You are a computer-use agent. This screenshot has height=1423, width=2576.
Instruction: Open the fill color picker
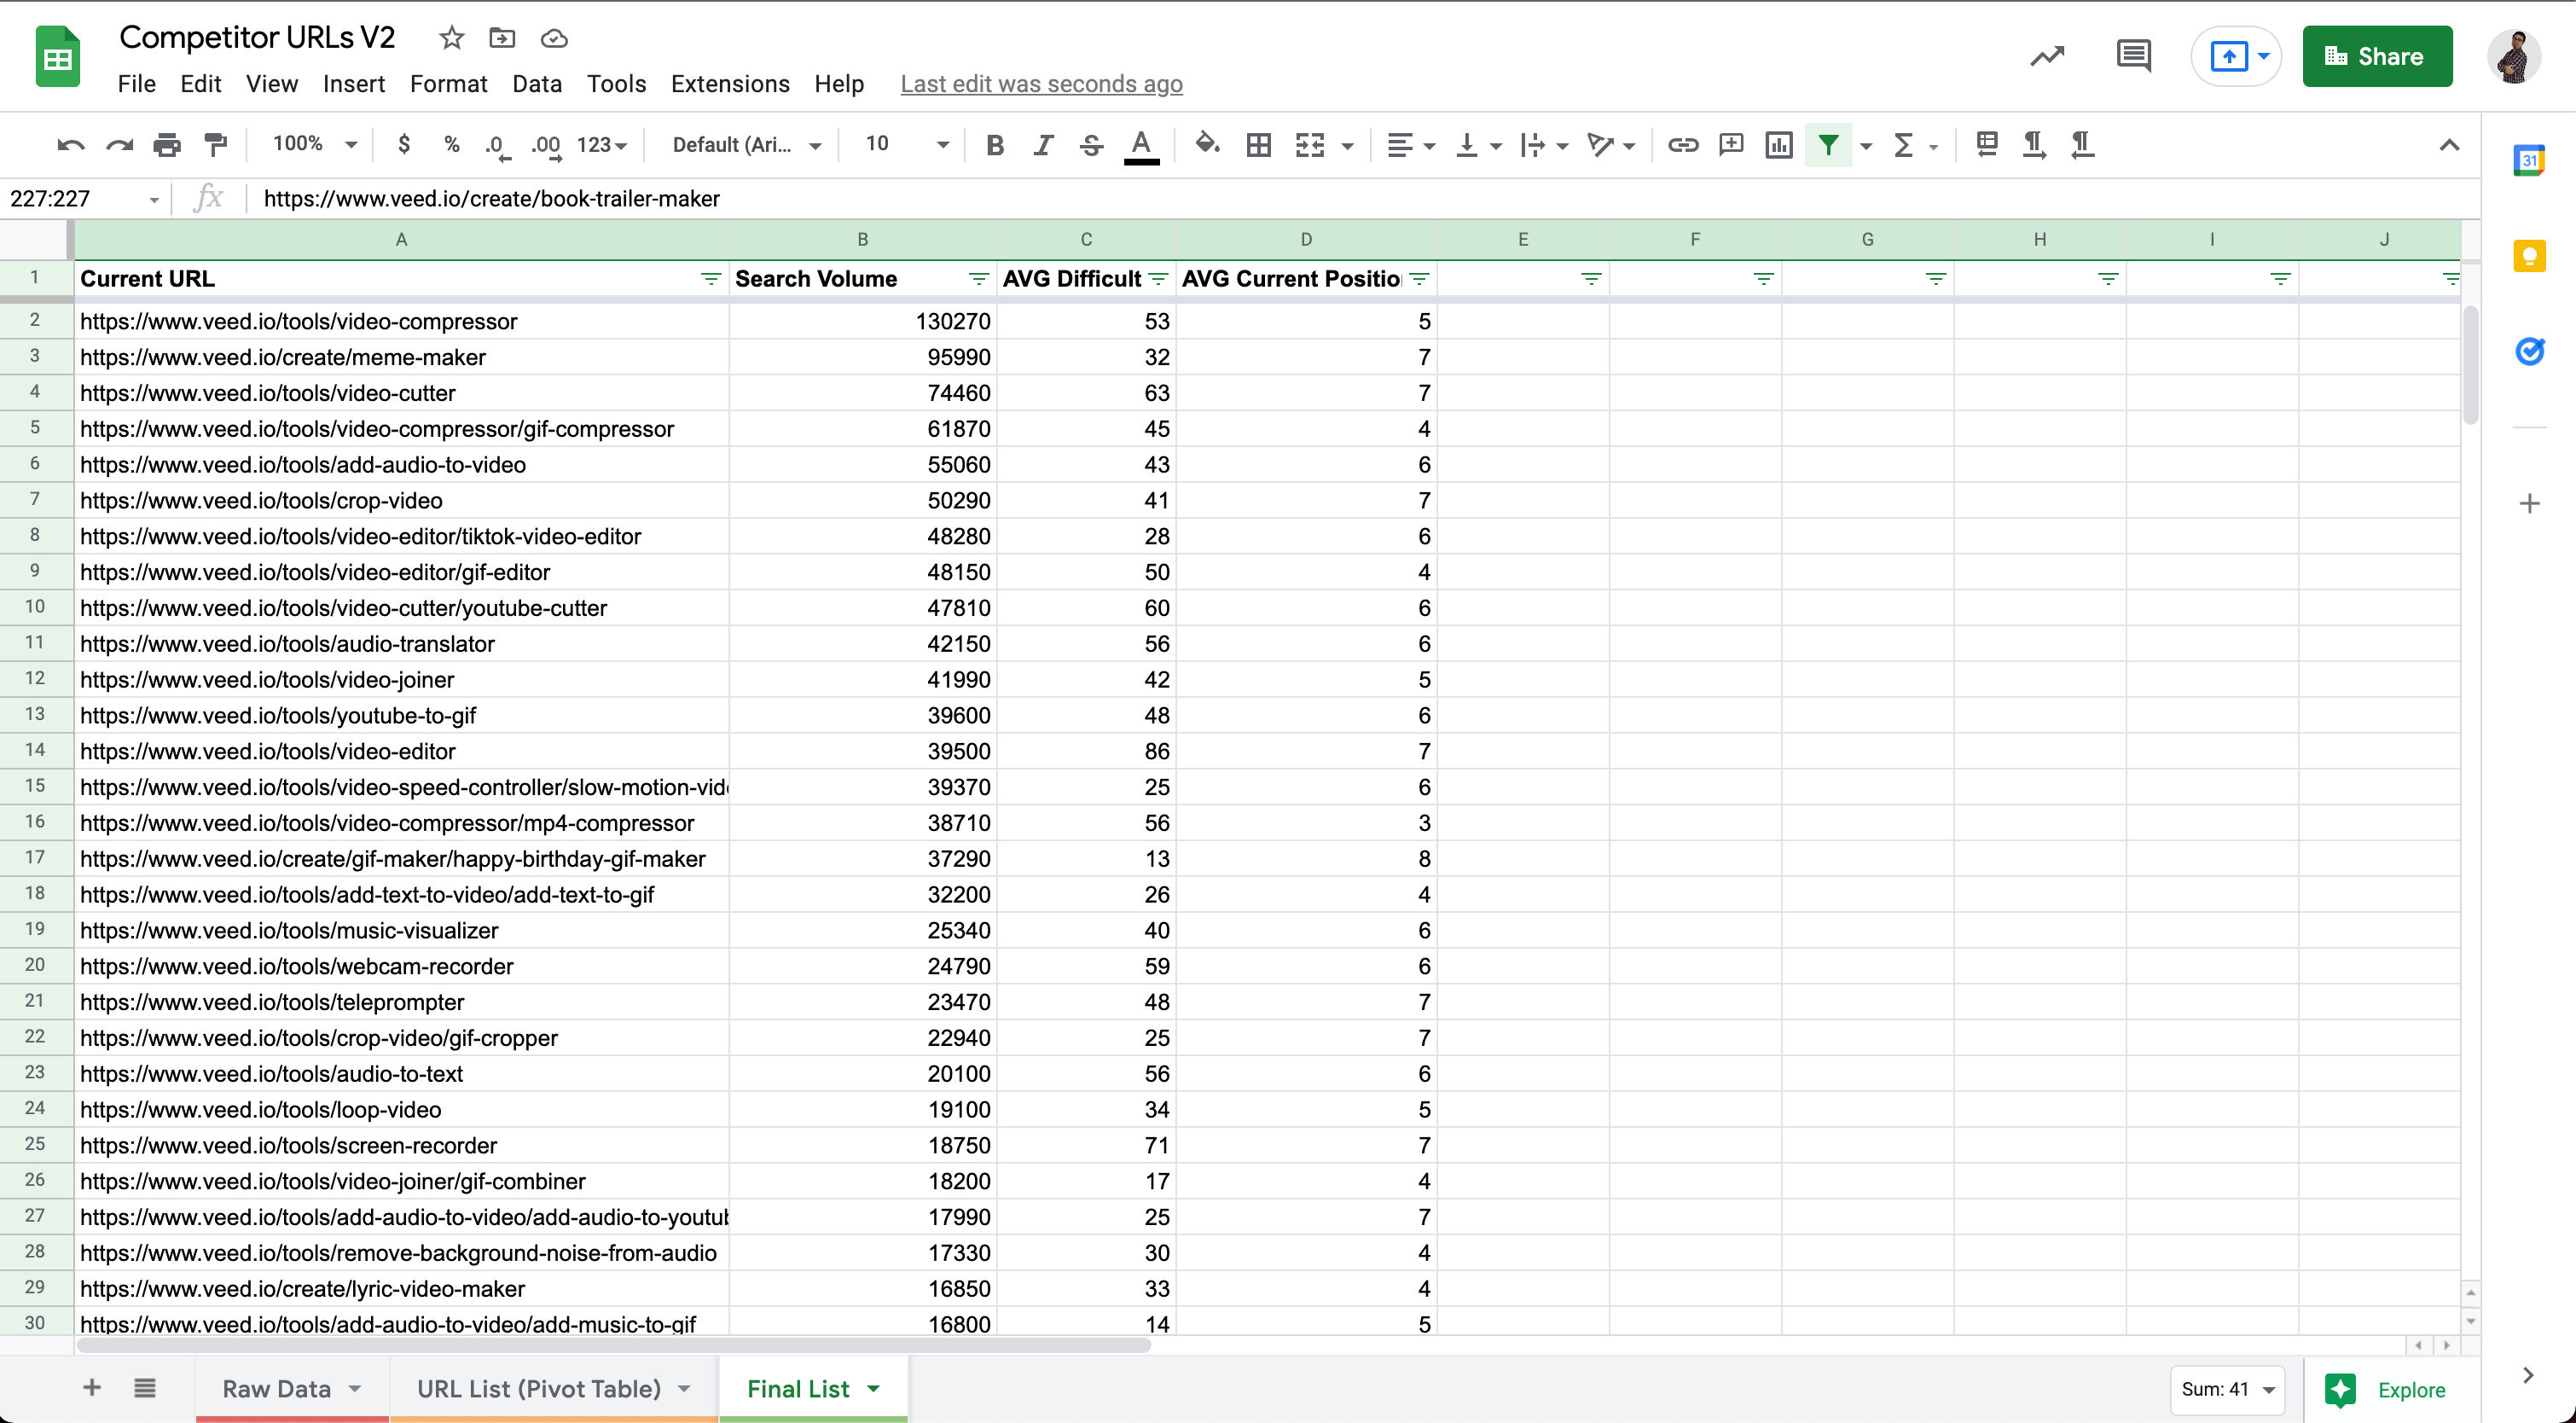tap(1207, 145)
